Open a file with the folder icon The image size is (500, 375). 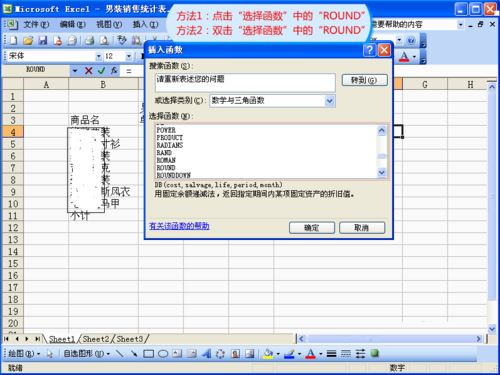point(28,41)
